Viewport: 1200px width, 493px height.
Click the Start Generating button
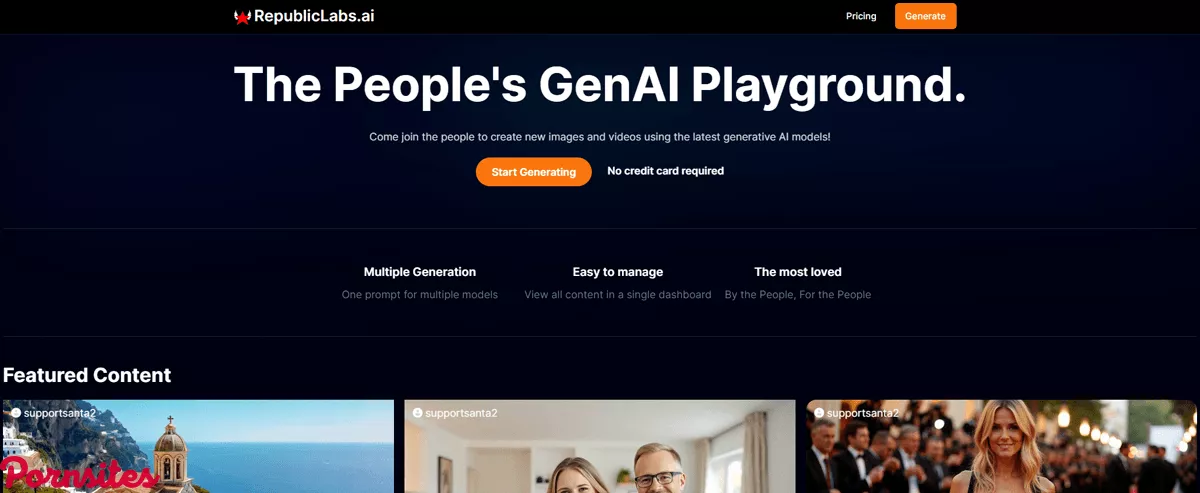[x=534, y=172]
